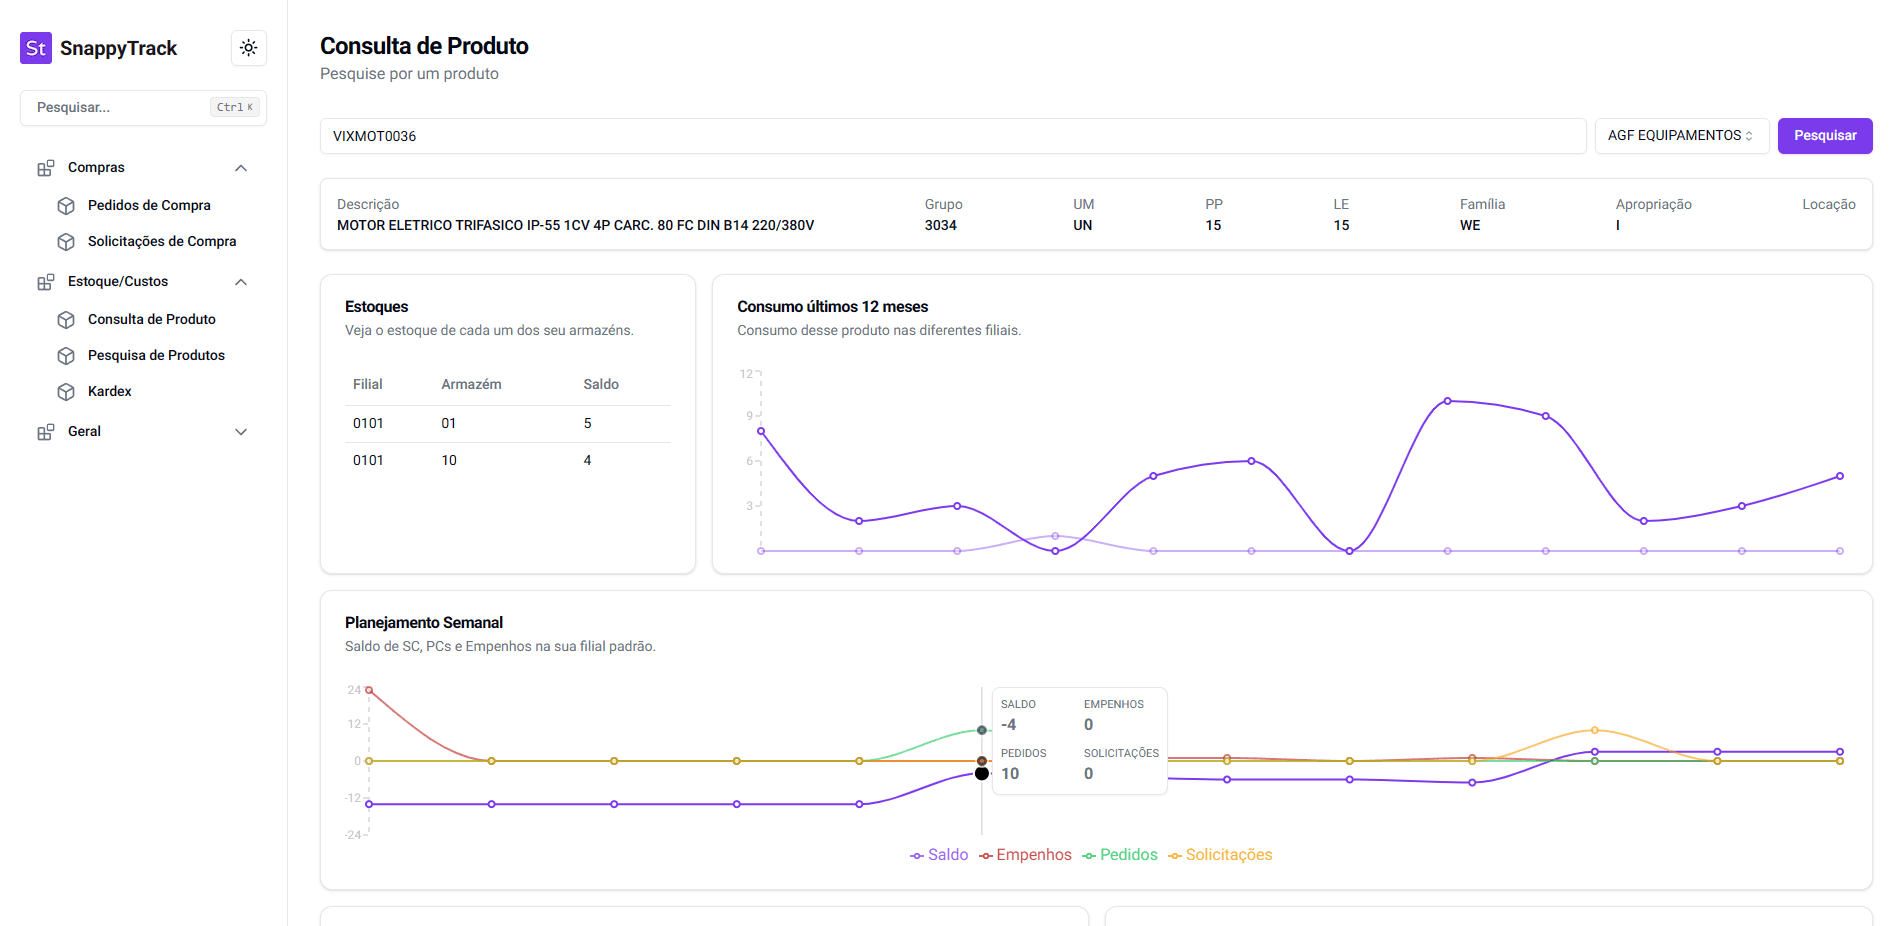The width and height of the screenshot is (1901, 926).
Task: Click the Compras section grid icon
Action: (46, 168)
